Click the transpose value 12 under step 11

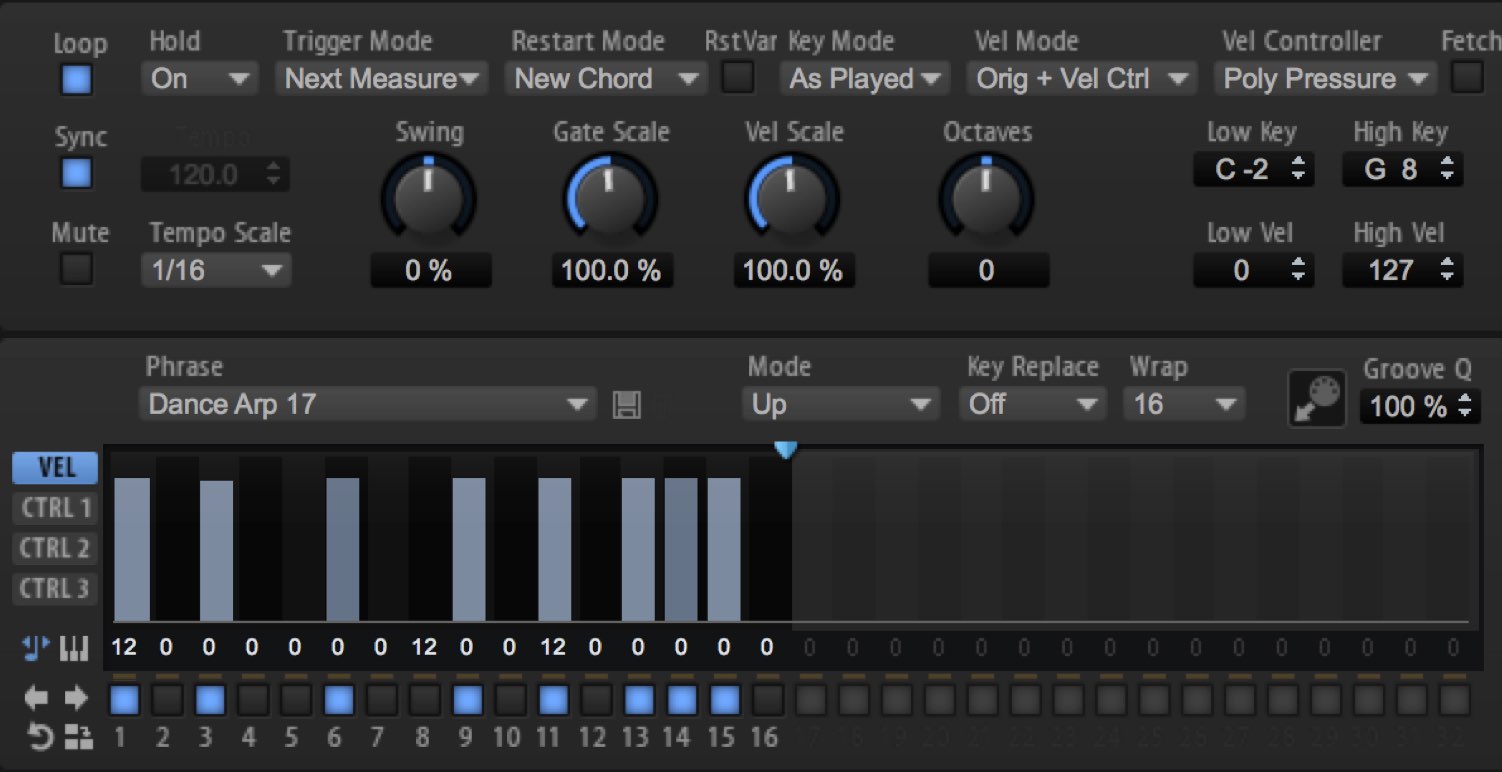pyautogui.click(x=553, y=648)
